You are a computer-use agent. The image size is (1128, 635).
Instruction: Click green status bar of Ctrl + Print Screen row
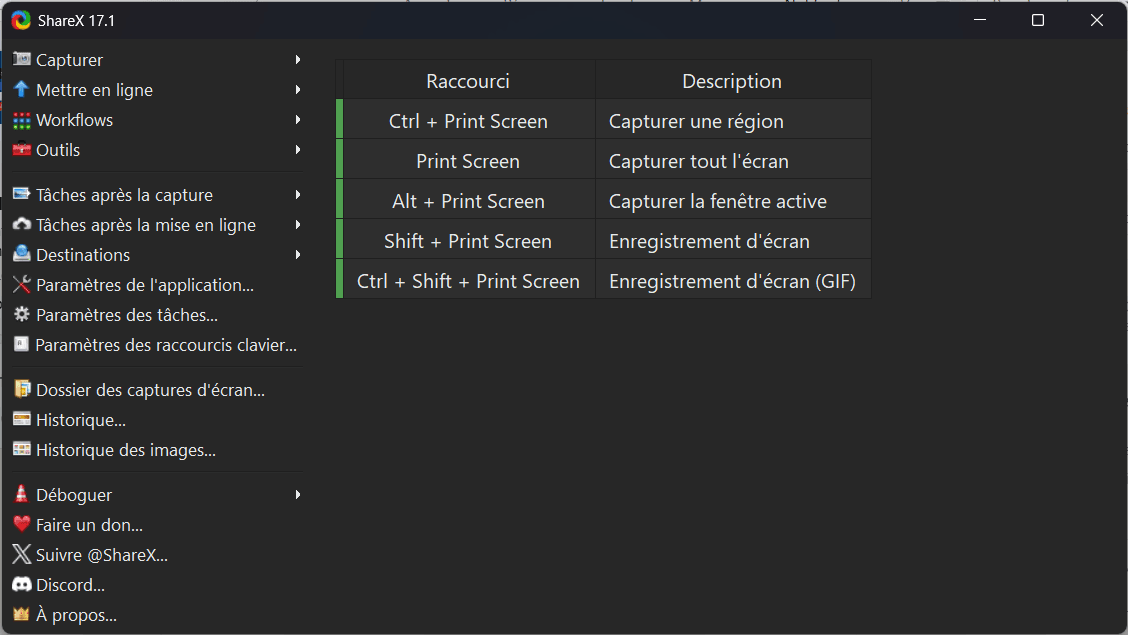340,119
